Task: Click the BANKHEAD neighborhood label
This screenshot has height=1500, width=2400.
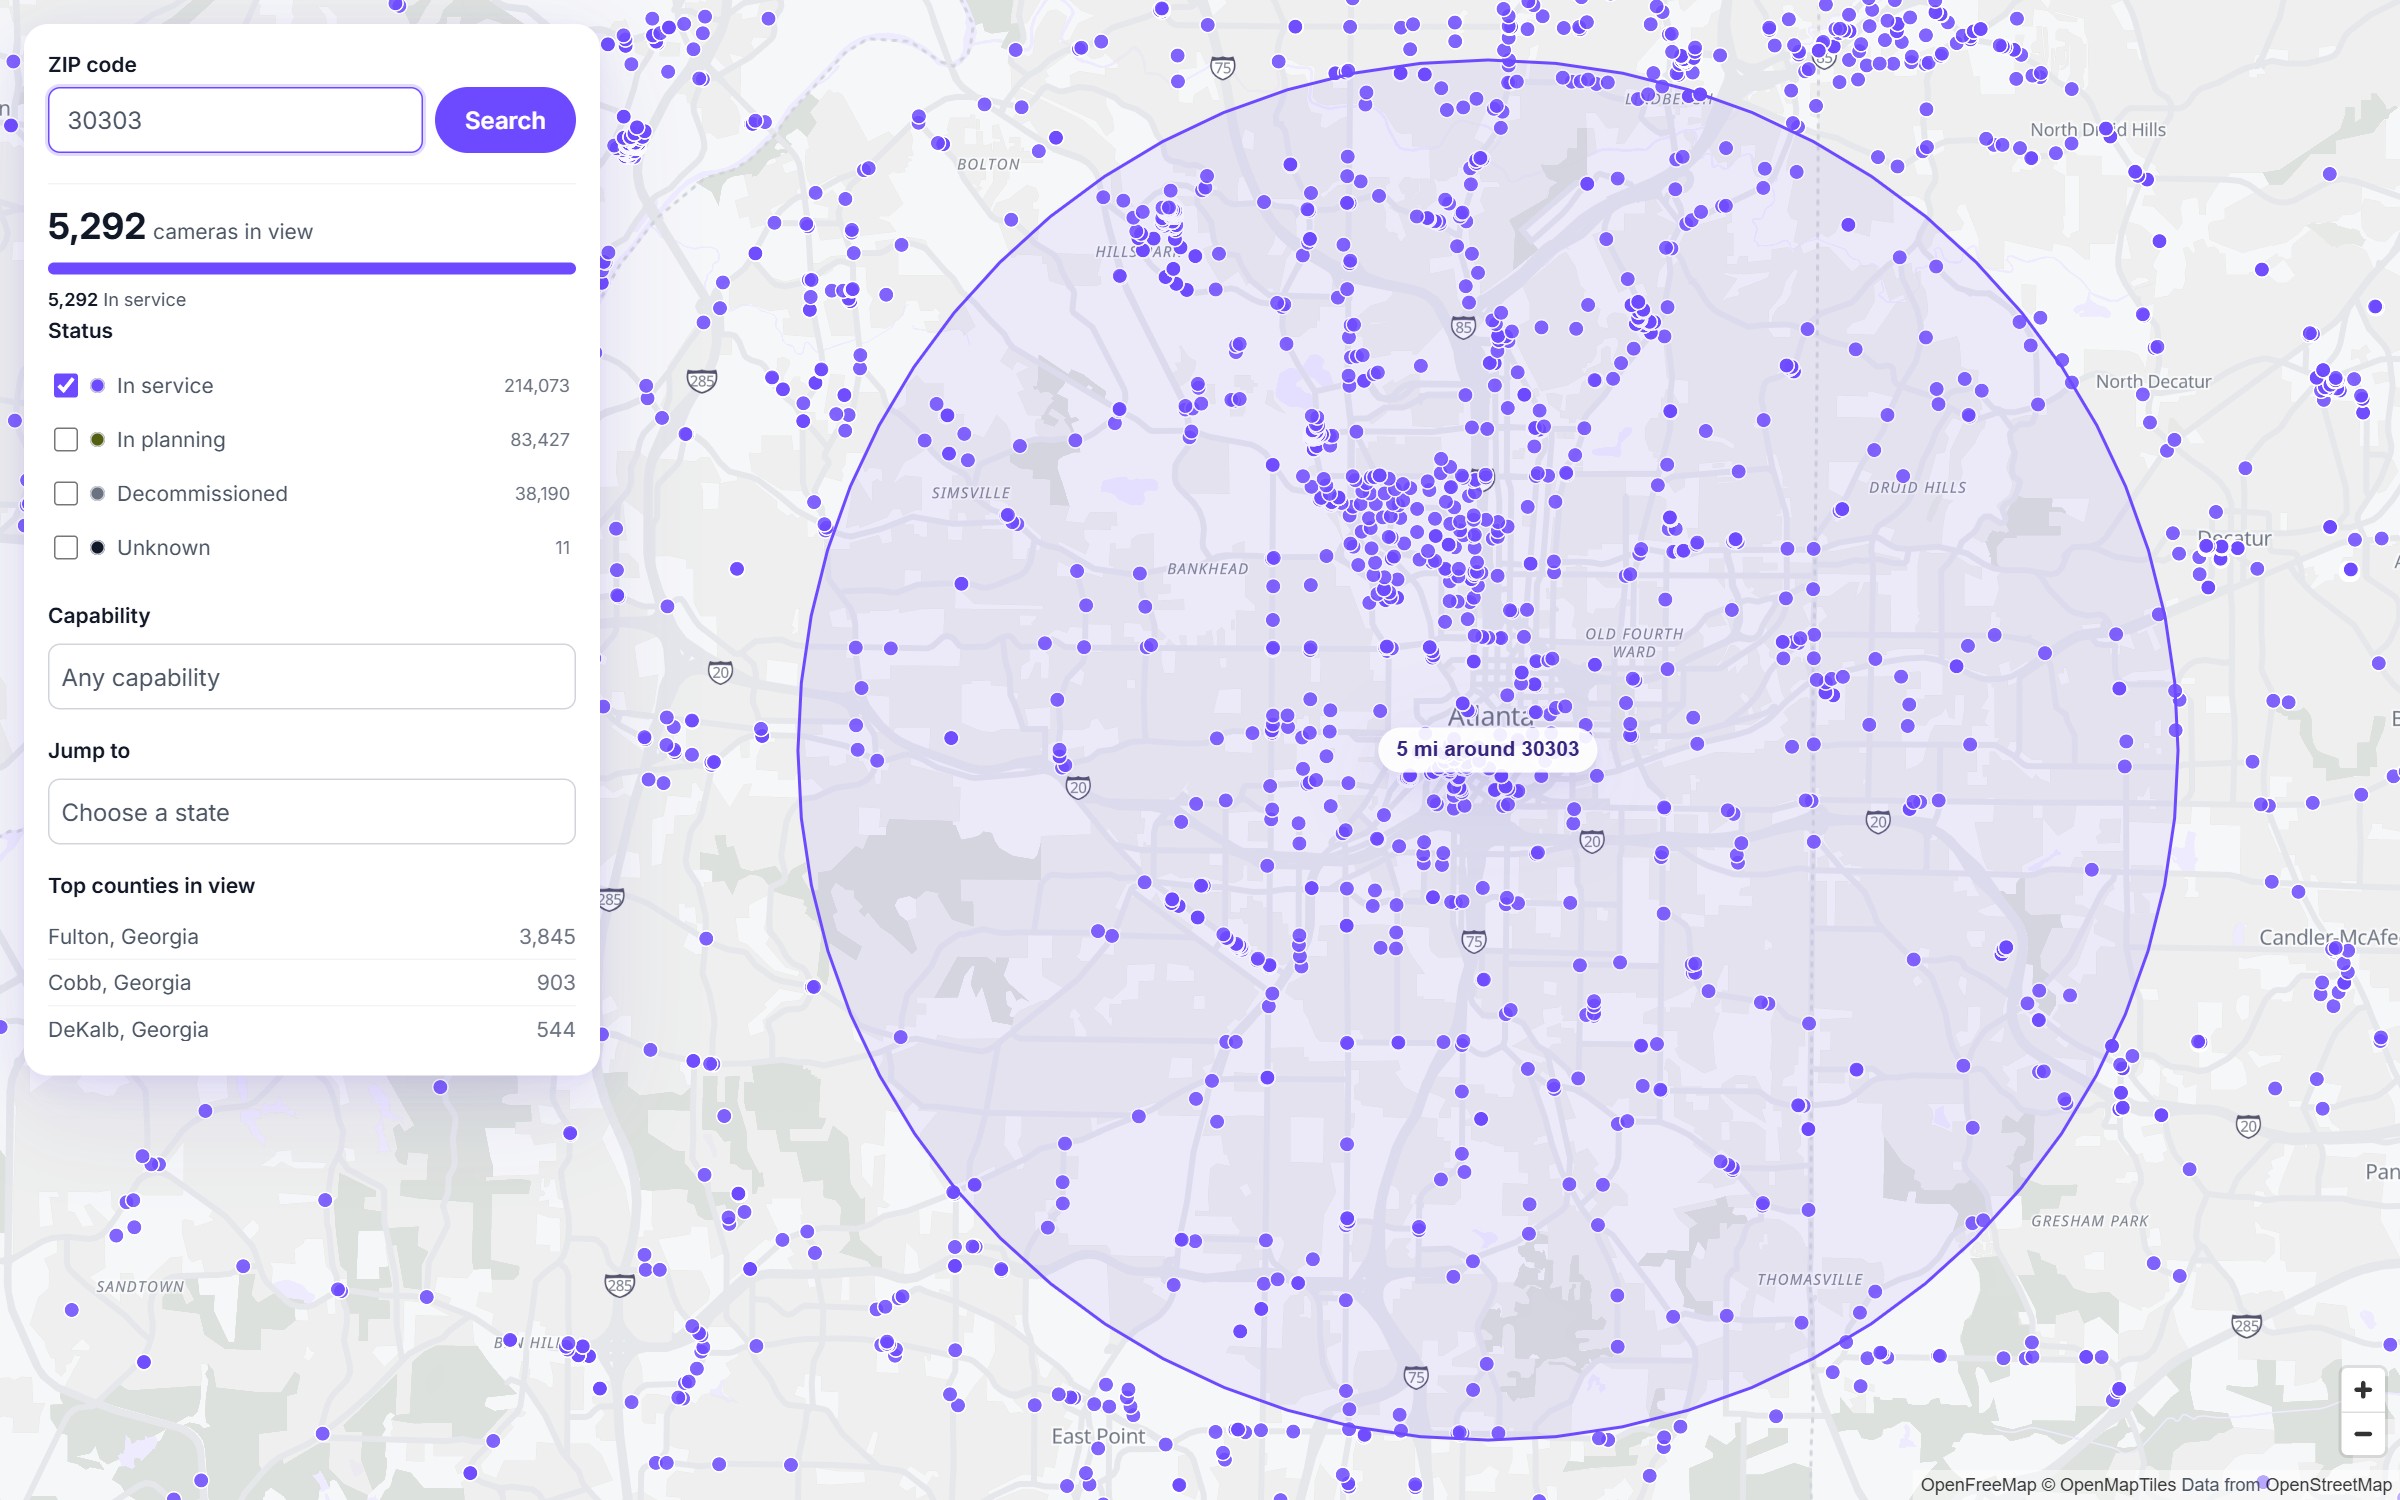Action: click(1207, 569)
